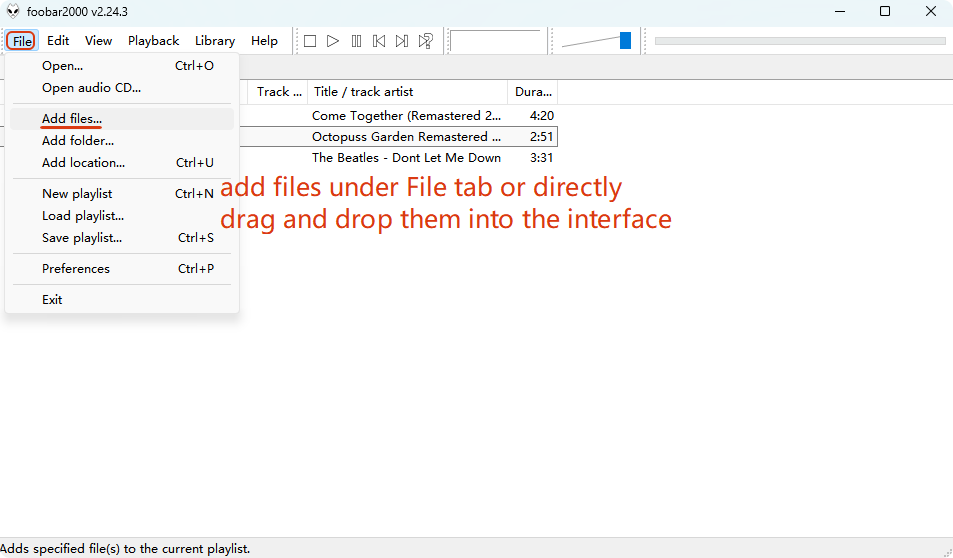
Task: Skip to the previous track
Action: tap(379, 41)
